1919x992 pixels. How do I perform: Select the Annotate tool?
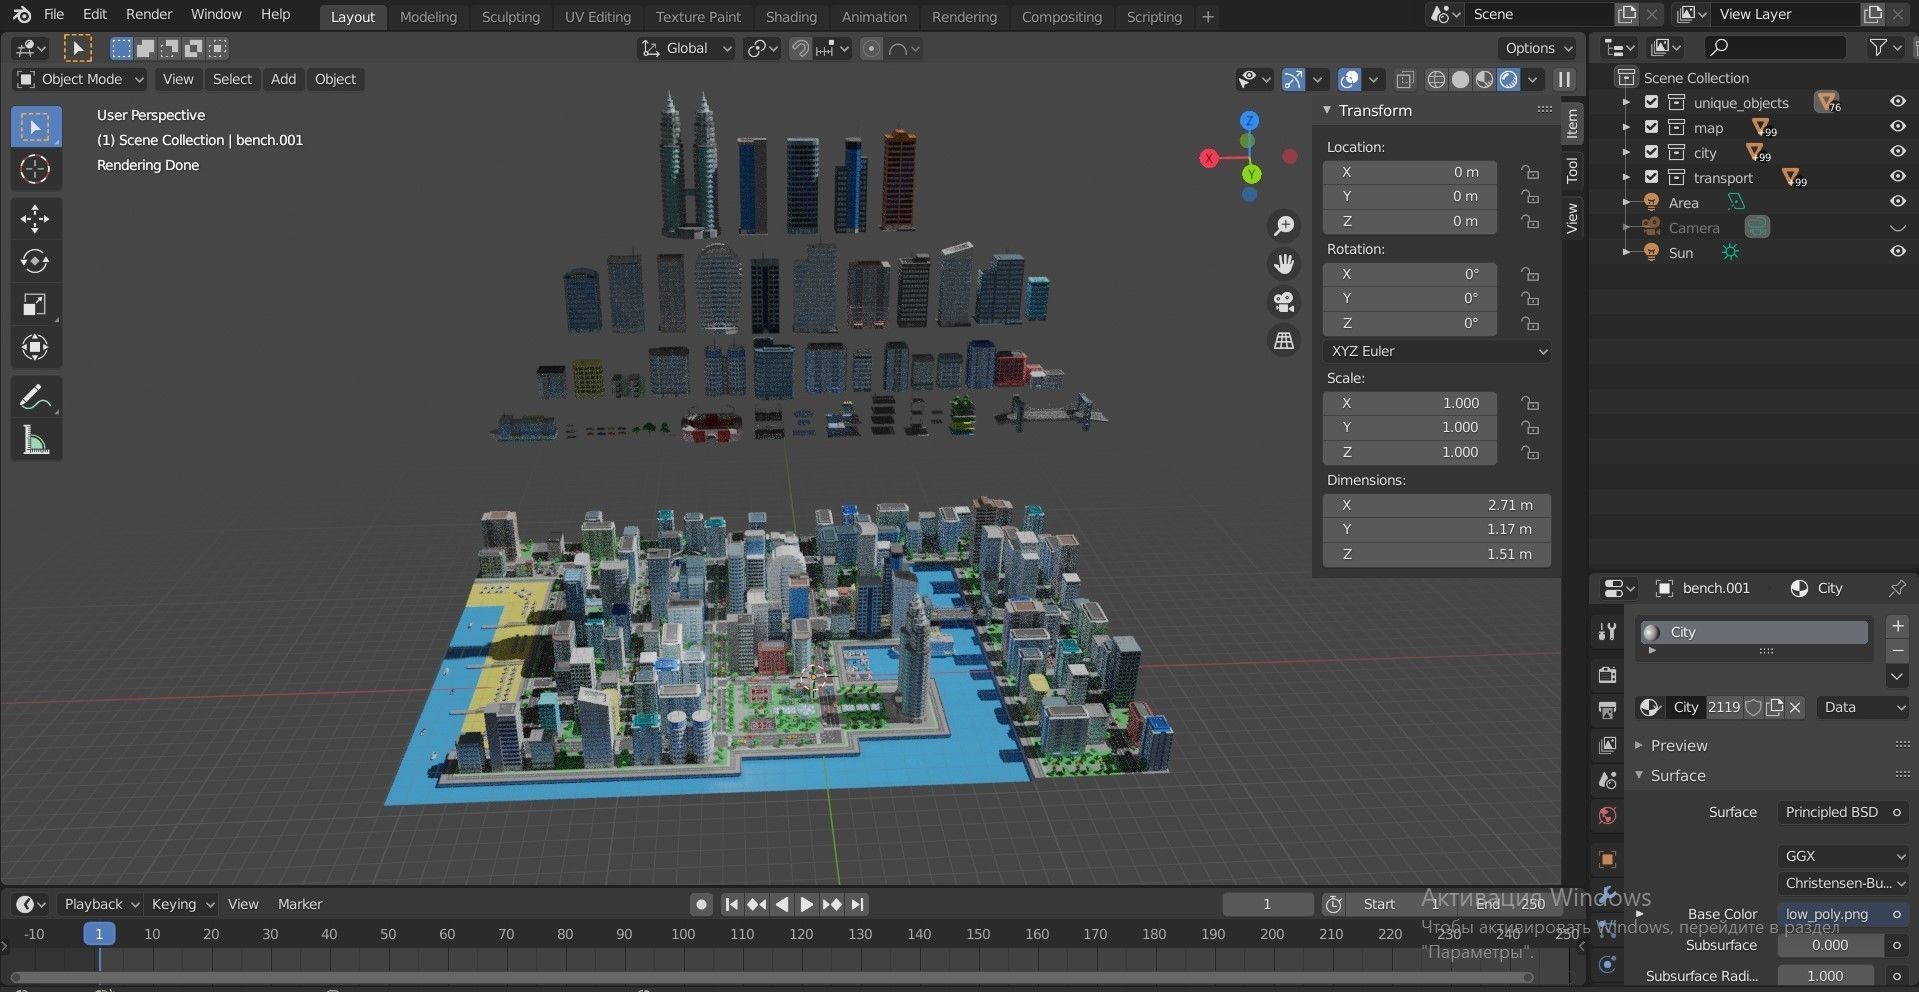point(35,397)
